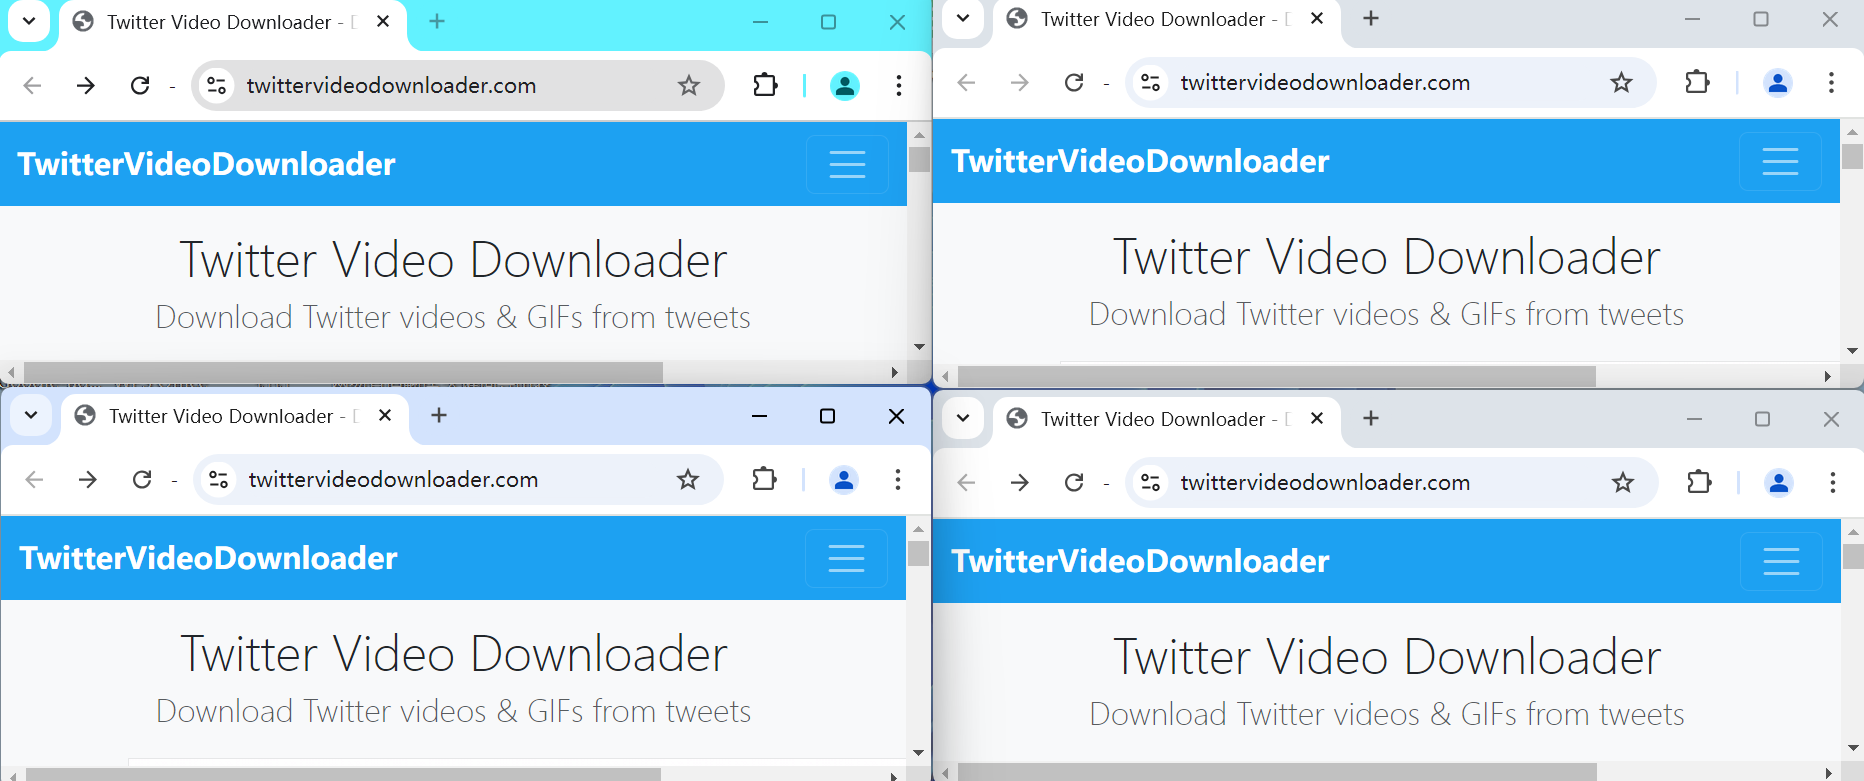Click vertical scrollbar thumb in bottom-right window
Screen dimensions: 1864x781
tap(1852, 556)
